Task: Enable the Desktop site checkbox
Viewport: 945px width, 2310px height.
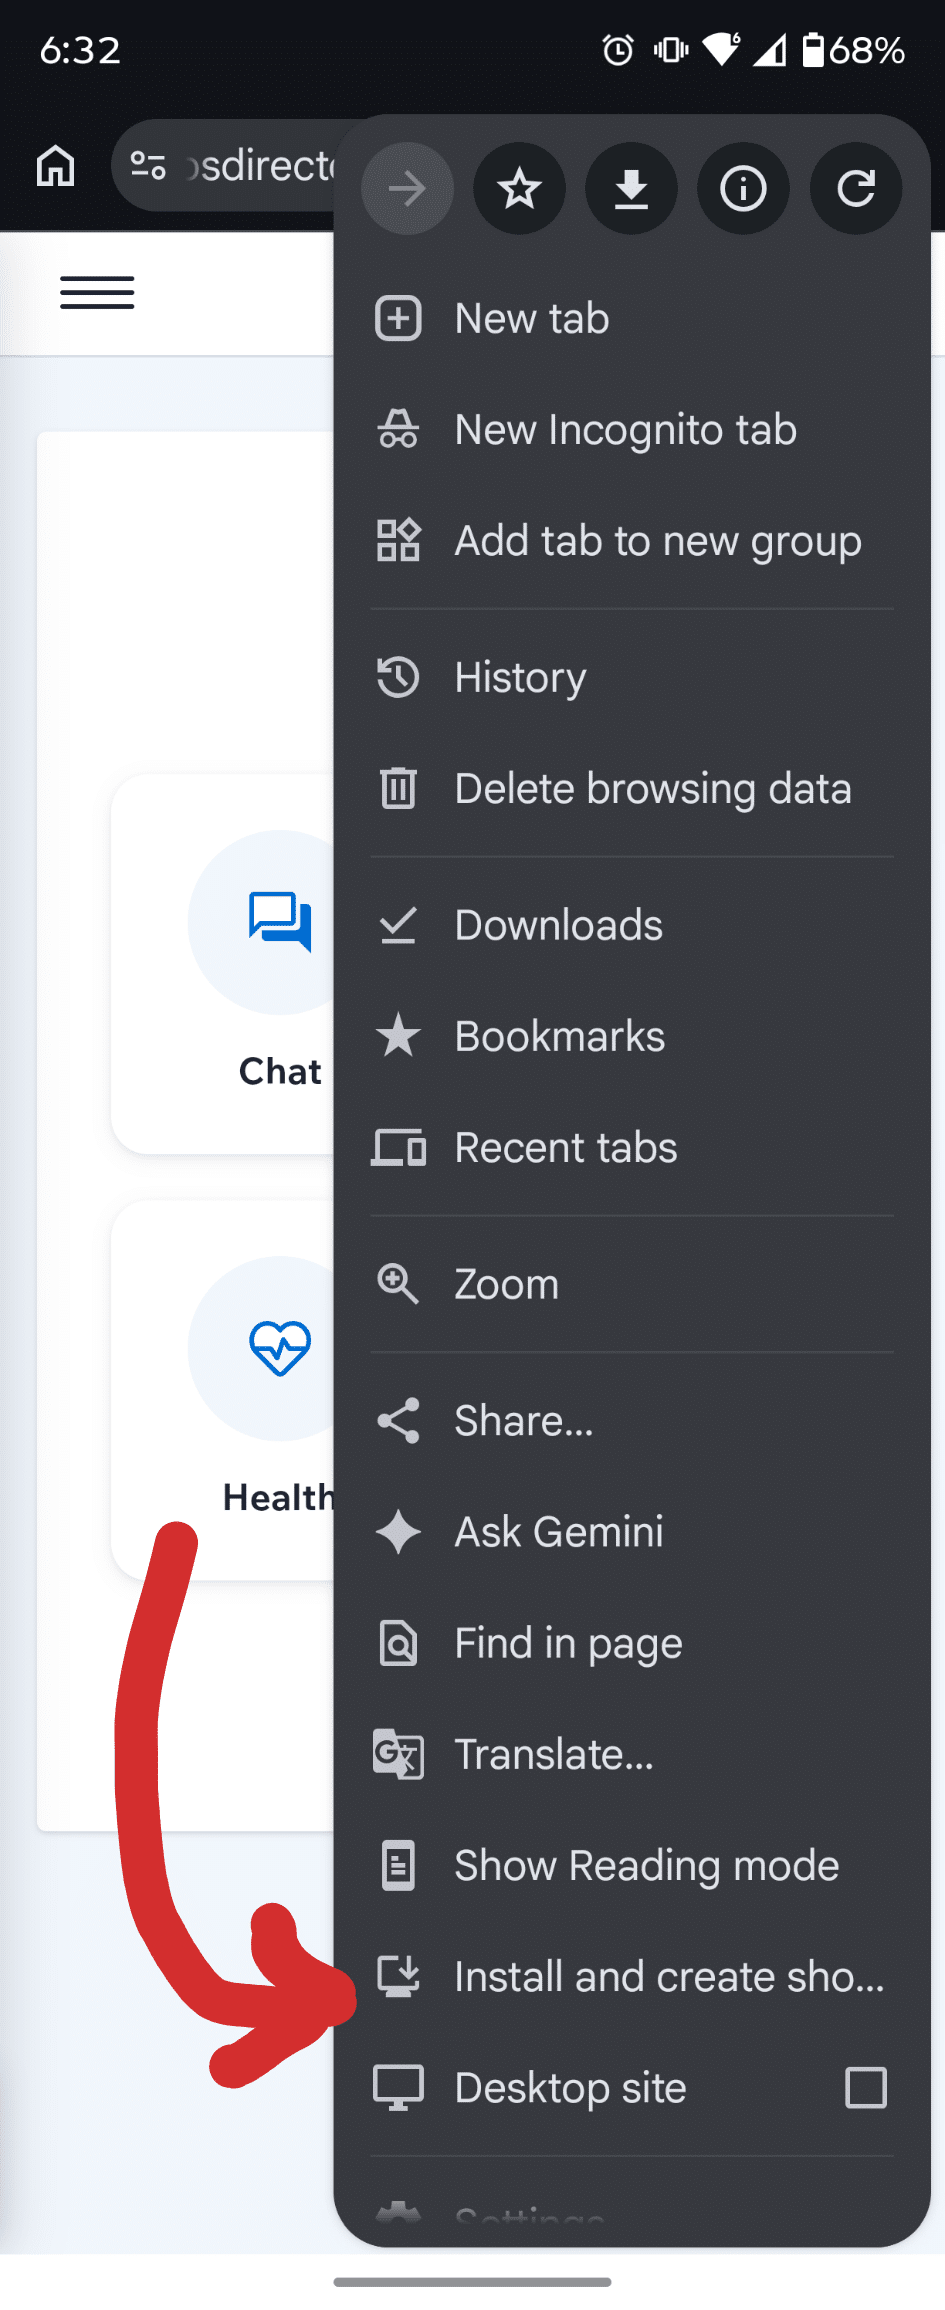Action: [x=866, y=2088]
